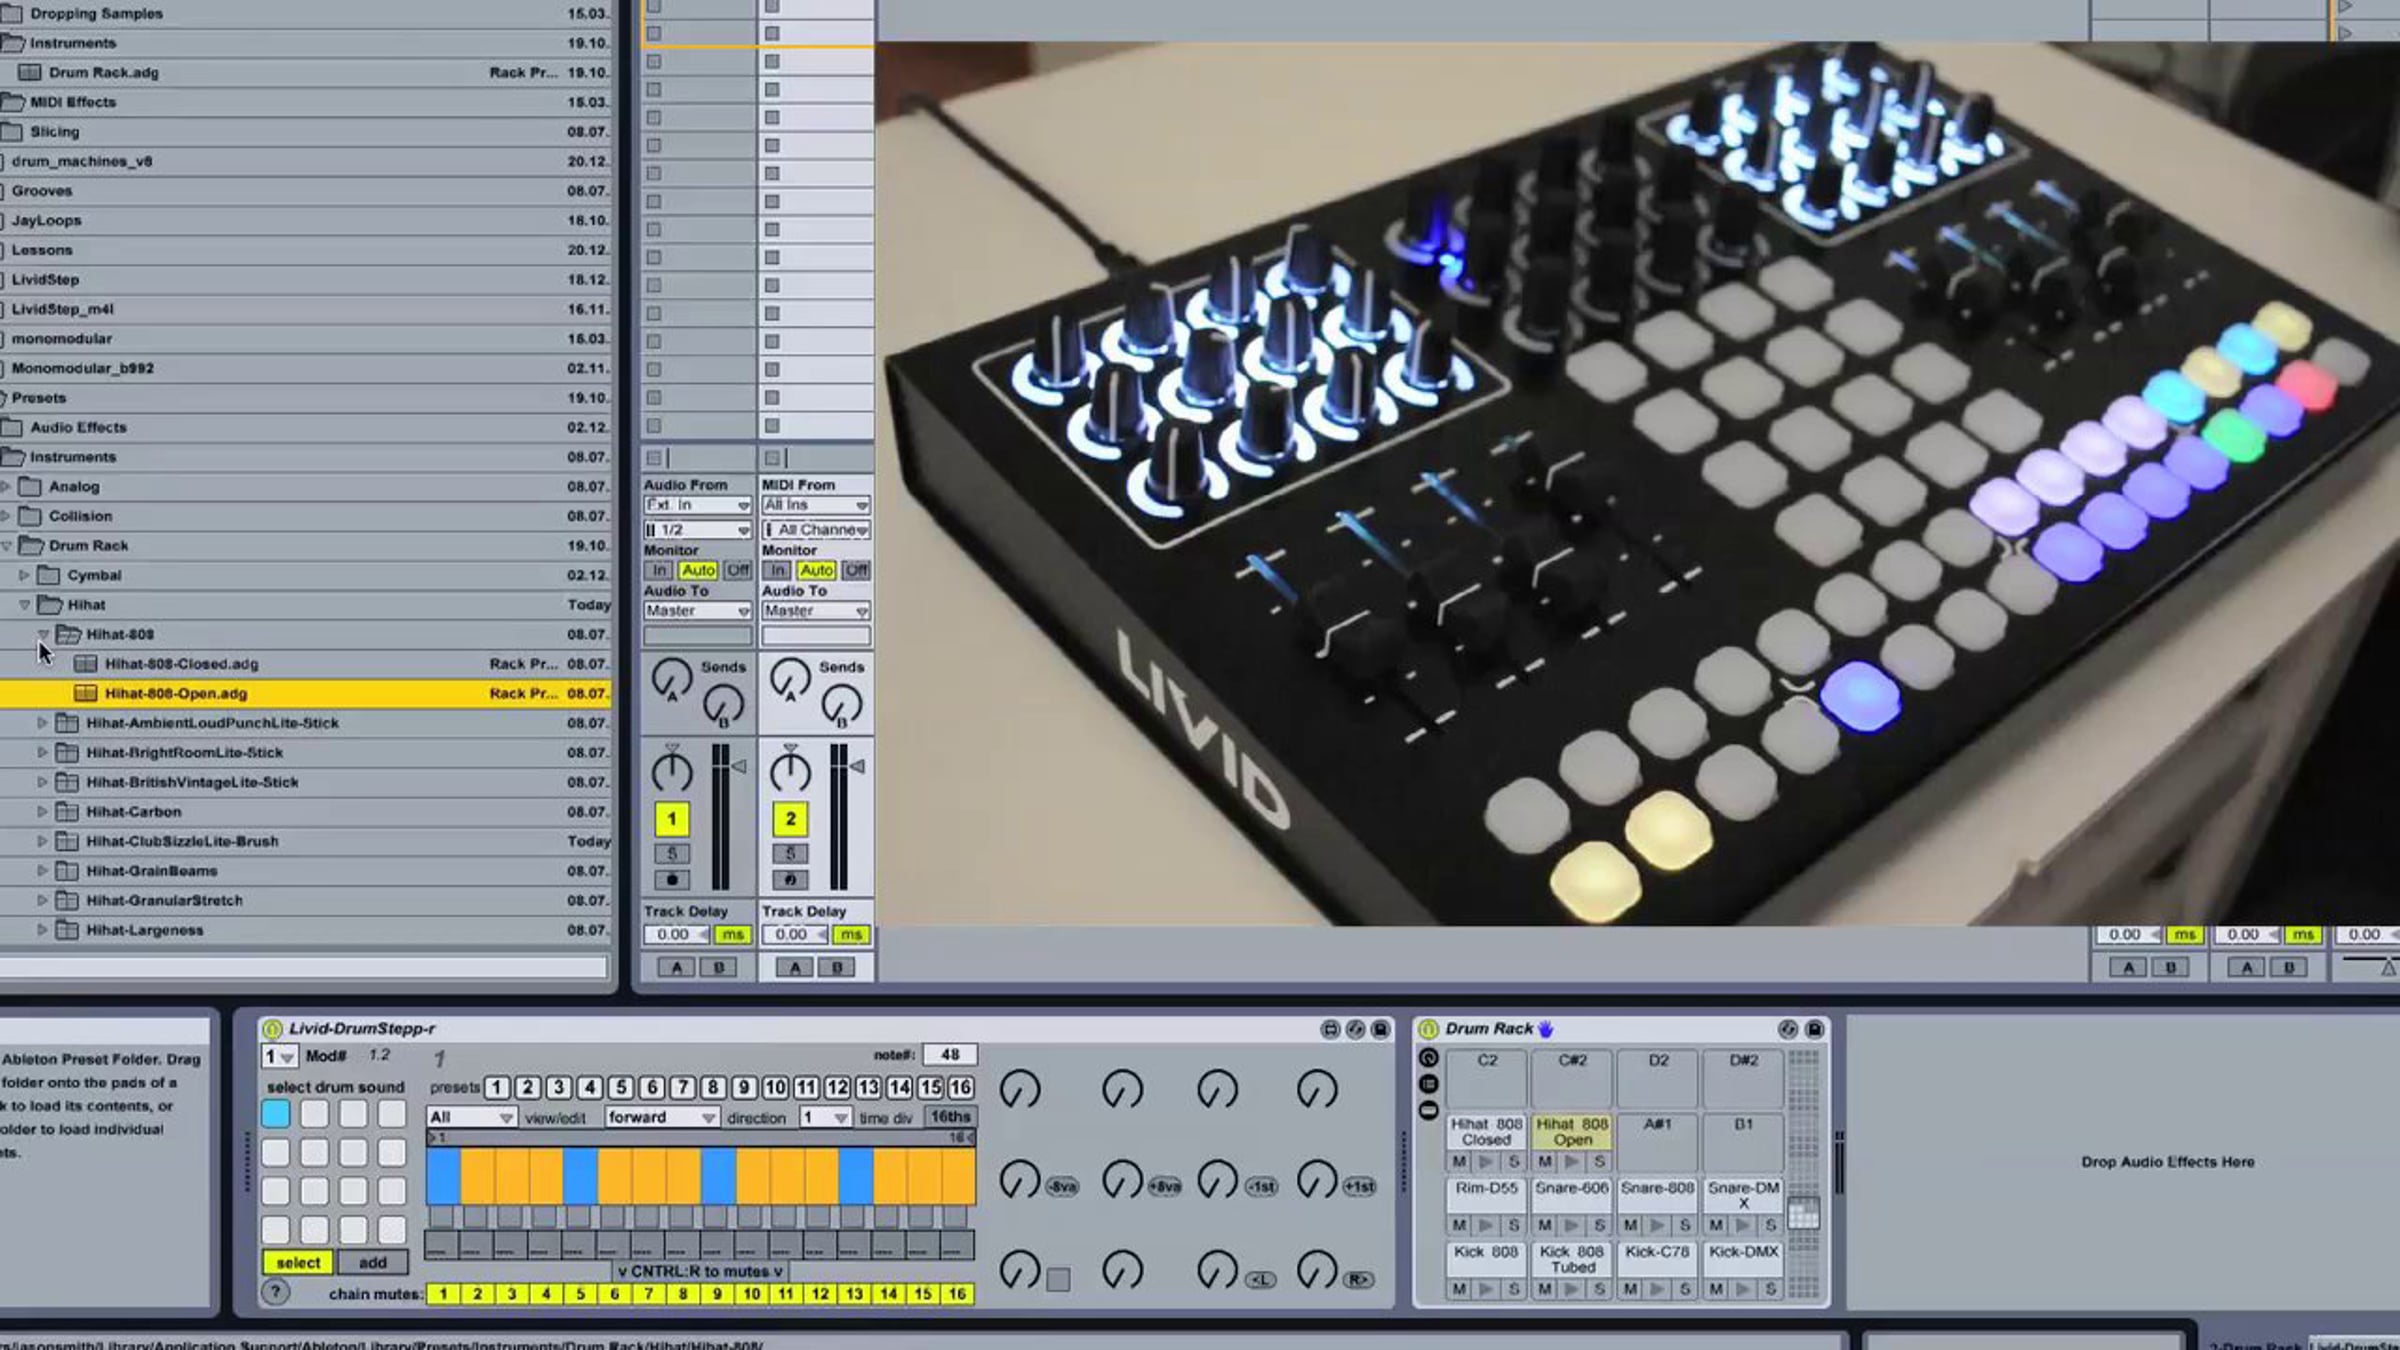This screenshot has height=1350, width=2400.
Task: Set track 1 Monitor to In
Action: (x=658, y=570)
